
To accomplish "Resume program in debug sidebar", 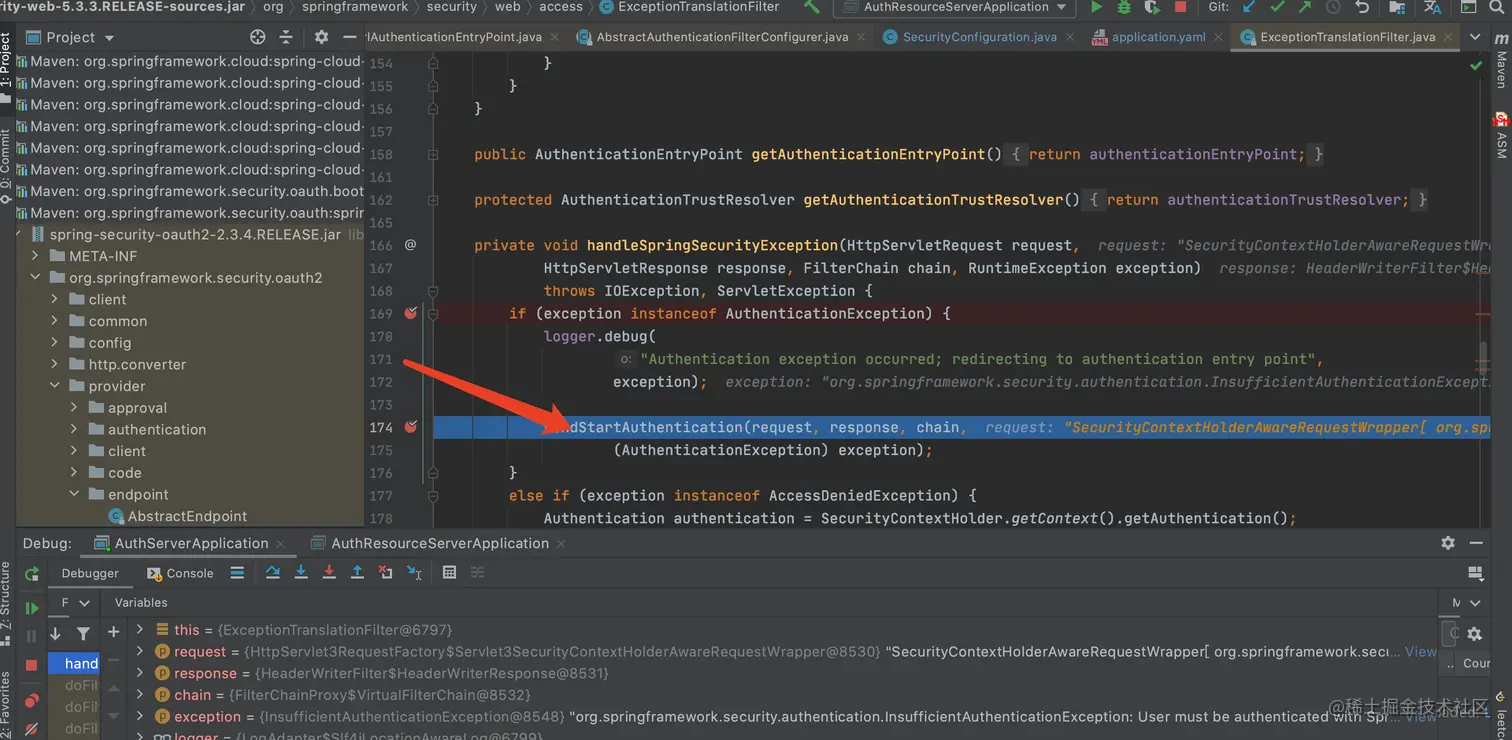I will tap(32, 608).
